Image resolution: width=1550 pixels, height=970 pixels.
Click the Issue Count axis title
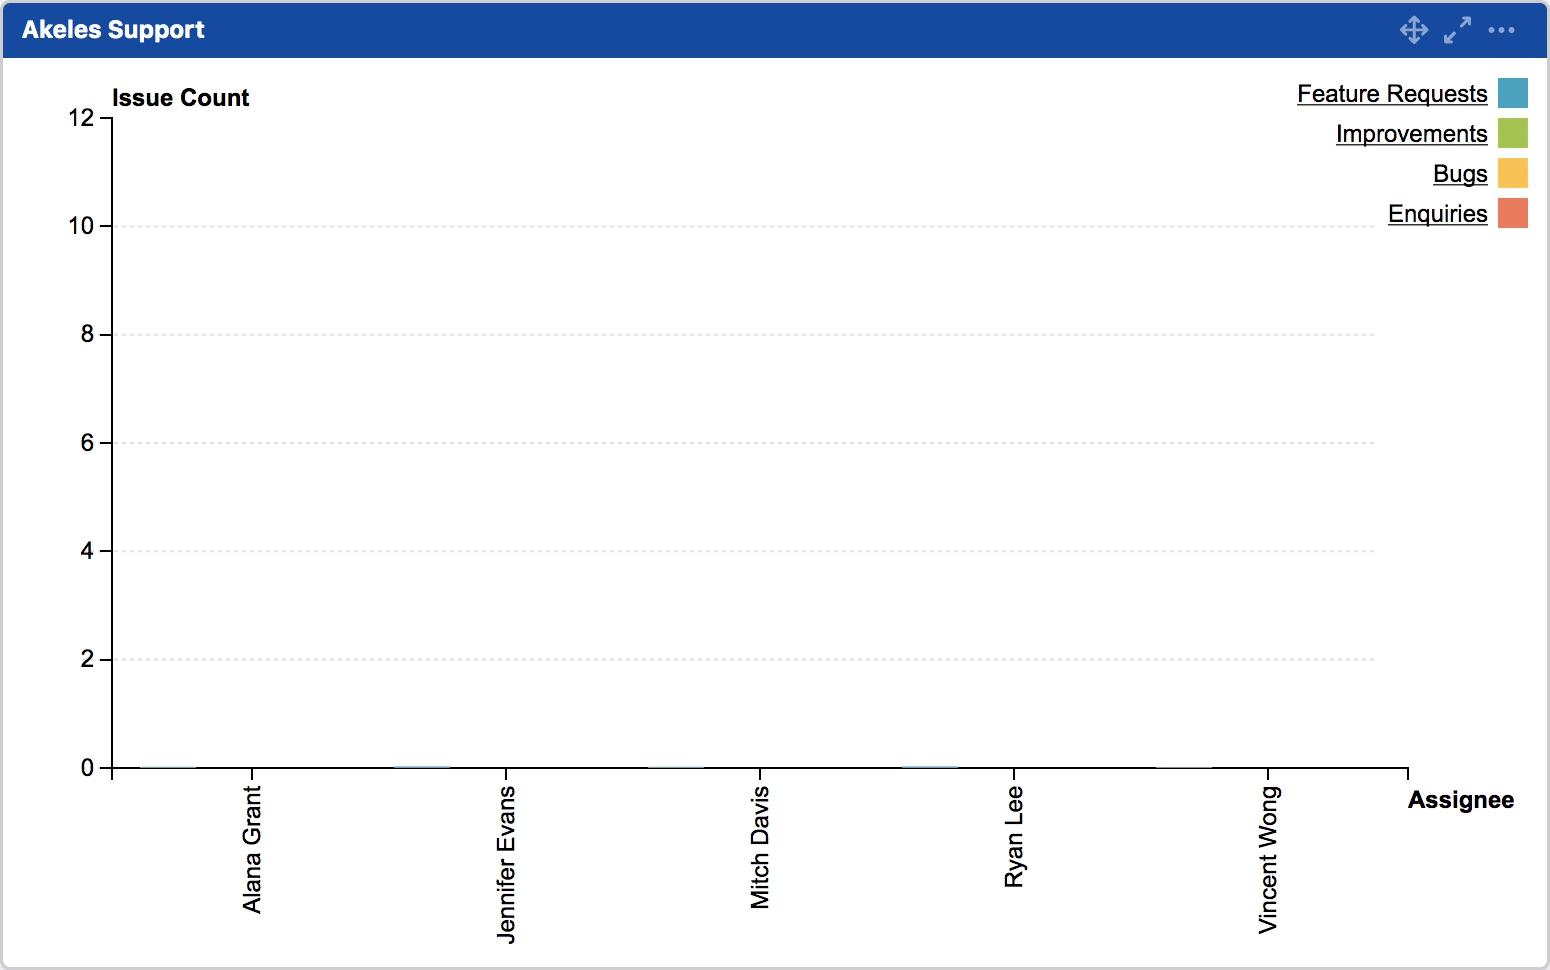coord(182,97)
